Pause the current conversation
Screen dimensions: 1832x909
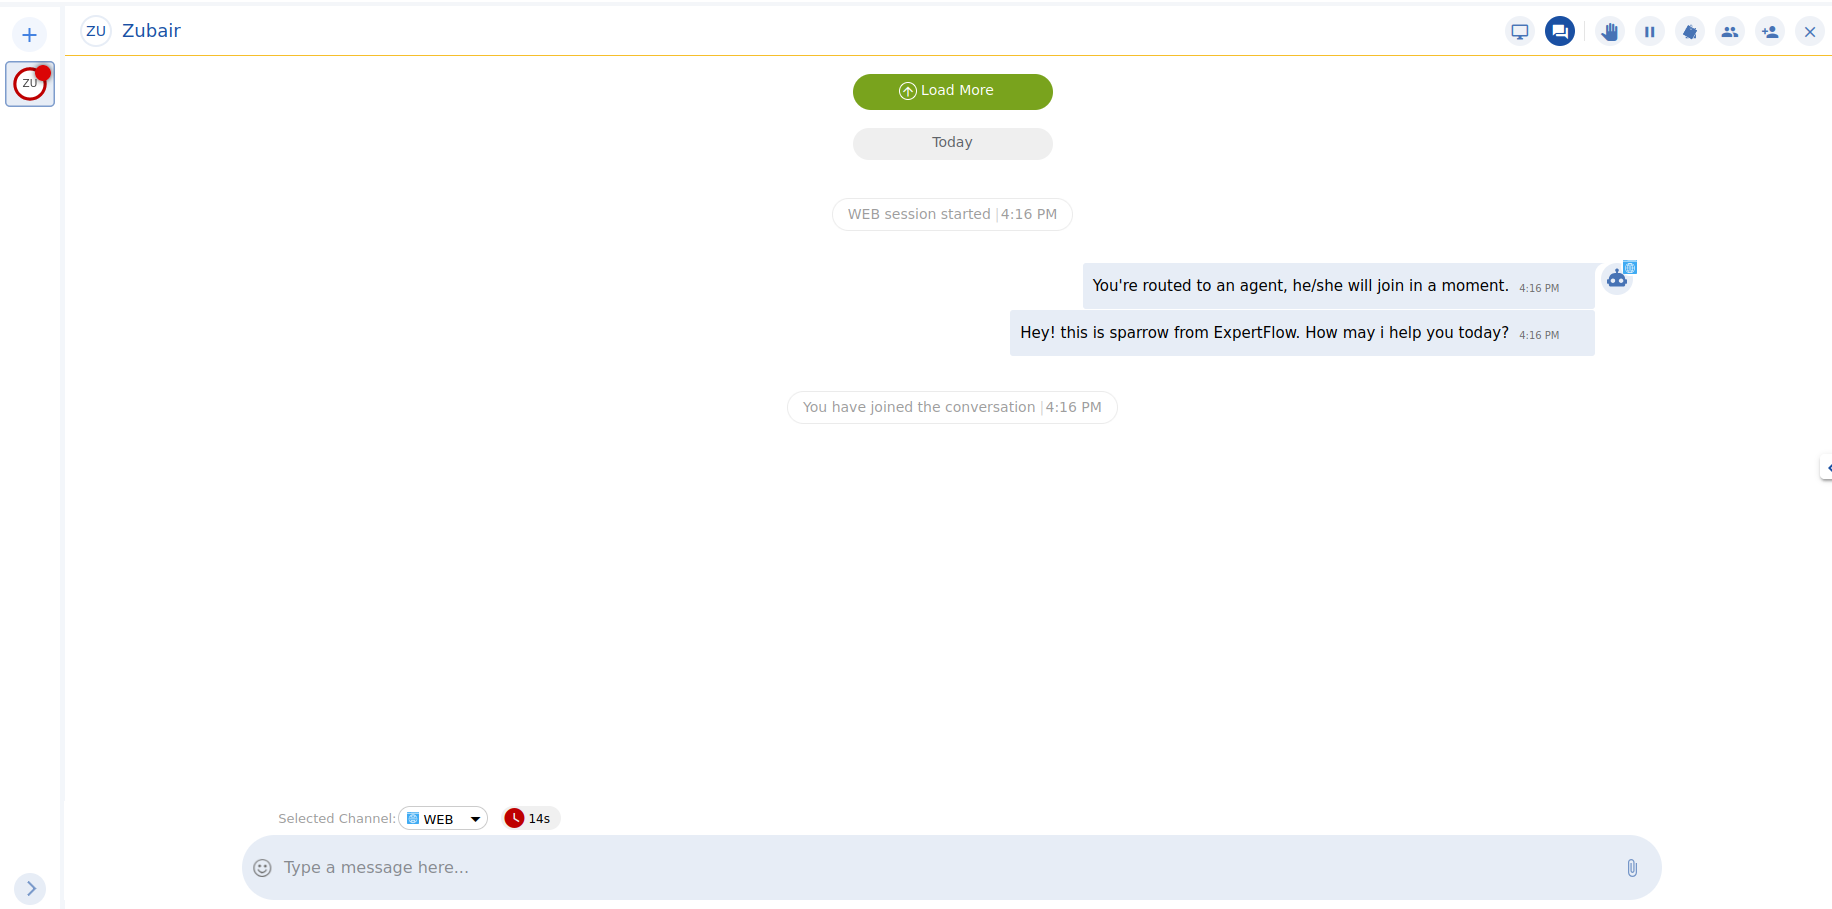1650,31
